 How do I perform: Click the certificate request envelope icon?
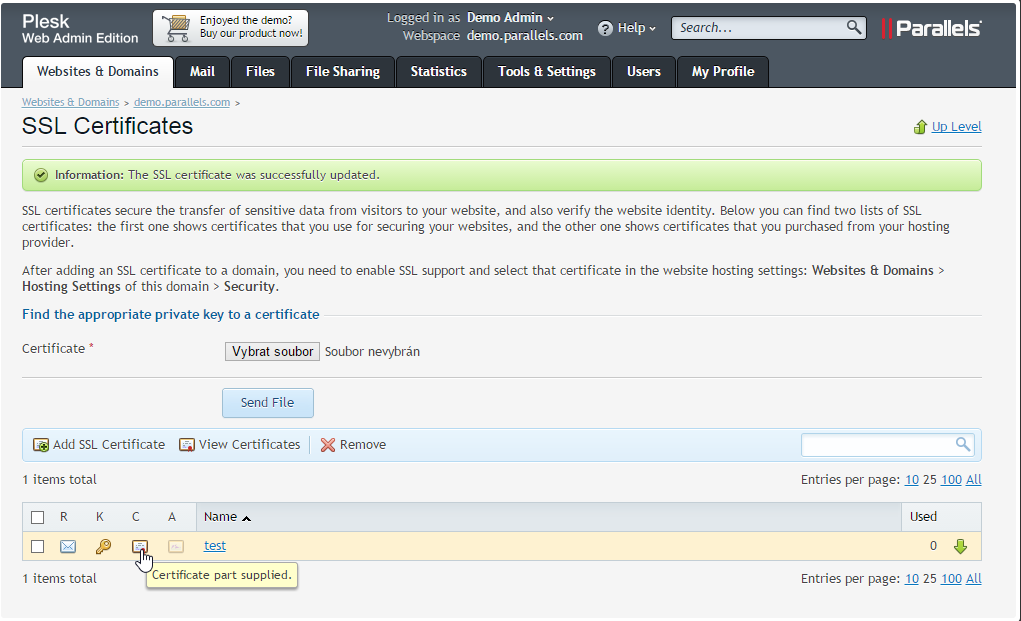click(x=68, y=546)
